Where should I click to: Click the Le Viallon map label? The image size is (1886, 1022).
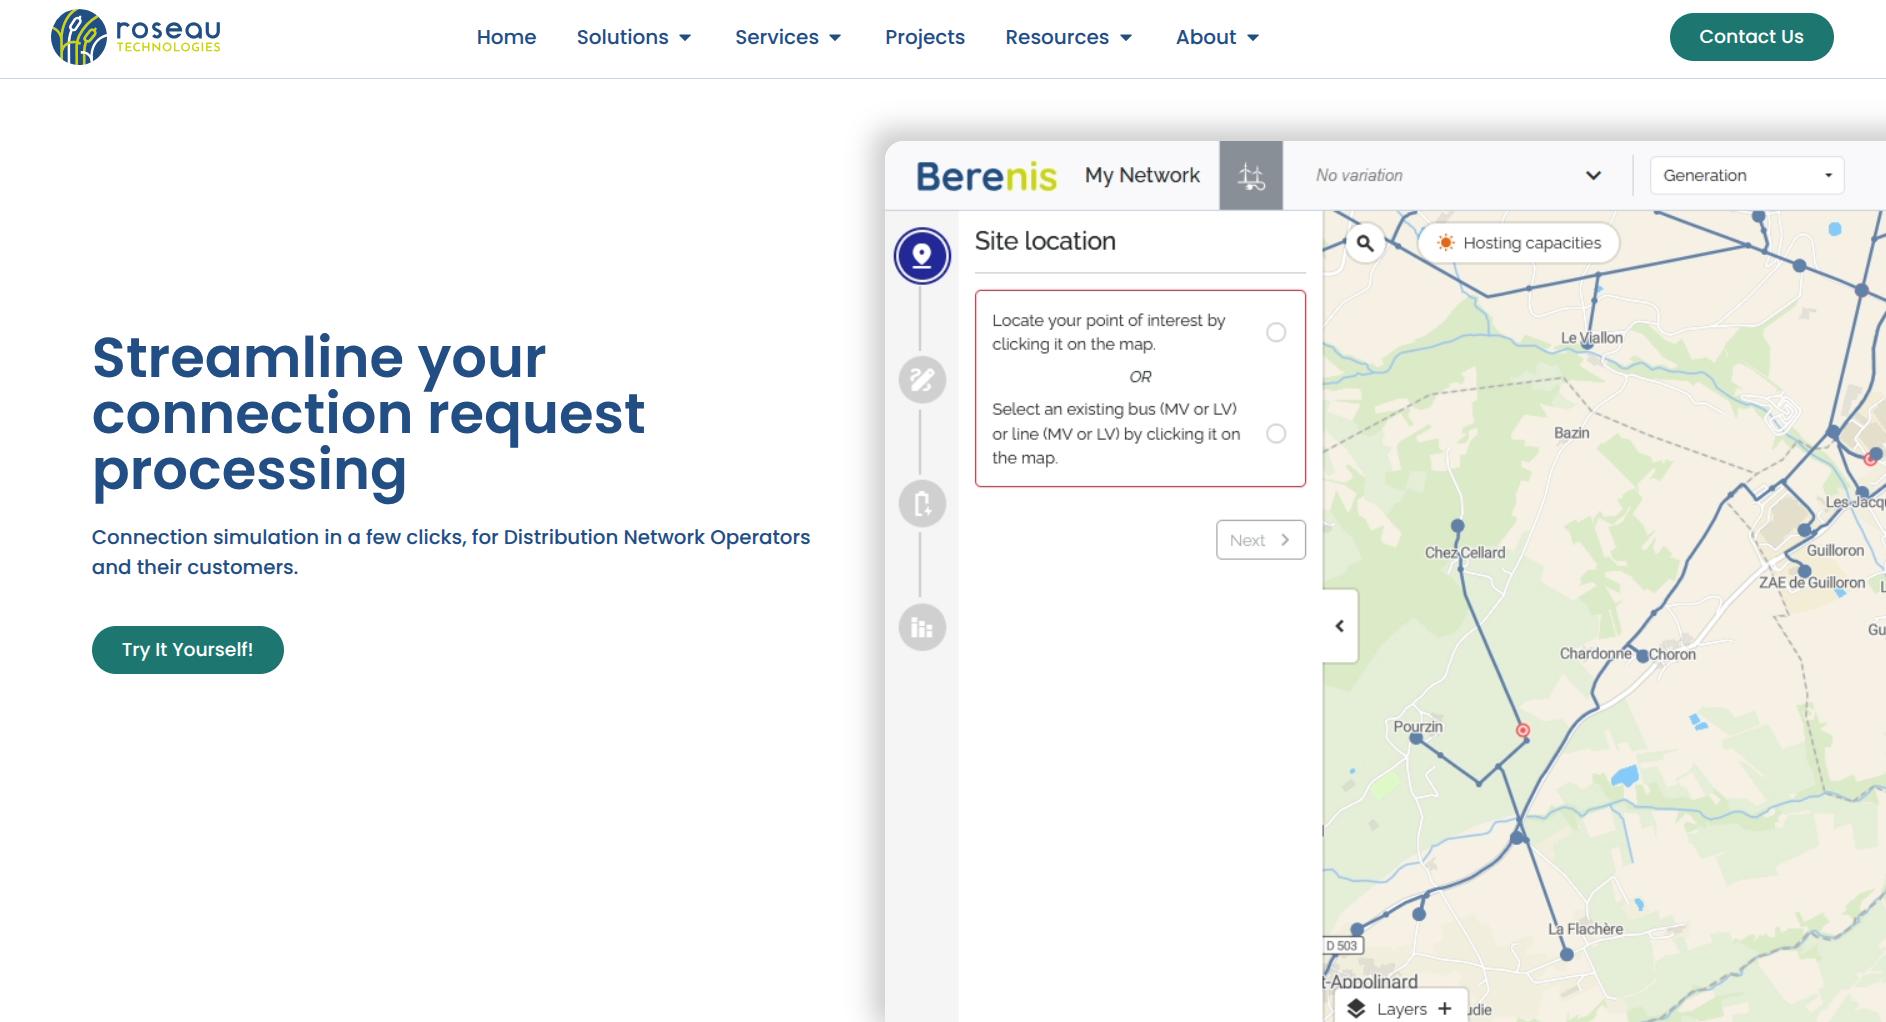point(1592,338)
